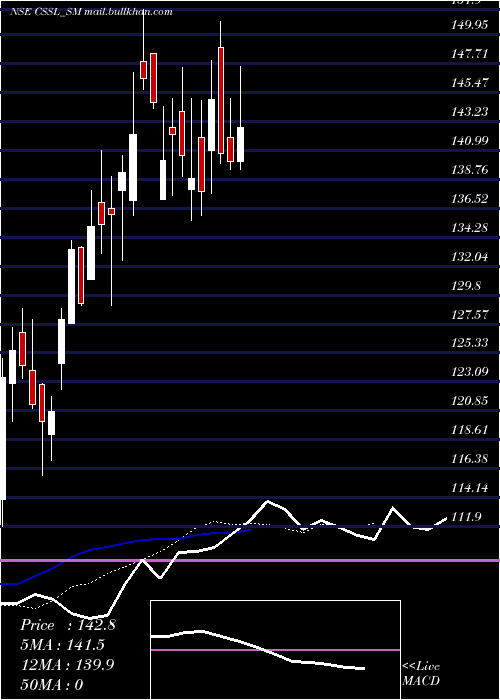Image resolution: width=500 pixels, height=700 pixels.
Task: Open the MACD inset chart panel
Action: tap(275, 650)
